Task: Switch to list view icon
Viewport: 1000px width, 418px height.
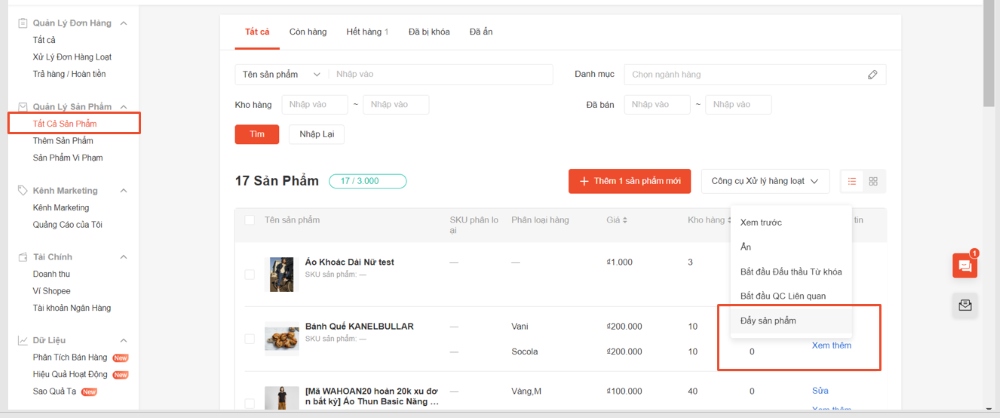Action: pyautogui.click(x=852, y=181)
